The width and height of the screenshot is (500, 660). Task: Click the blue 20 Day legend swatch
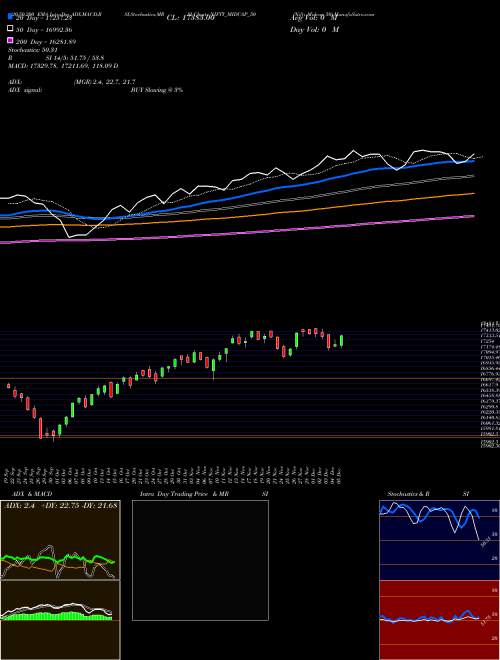(10, 16)
